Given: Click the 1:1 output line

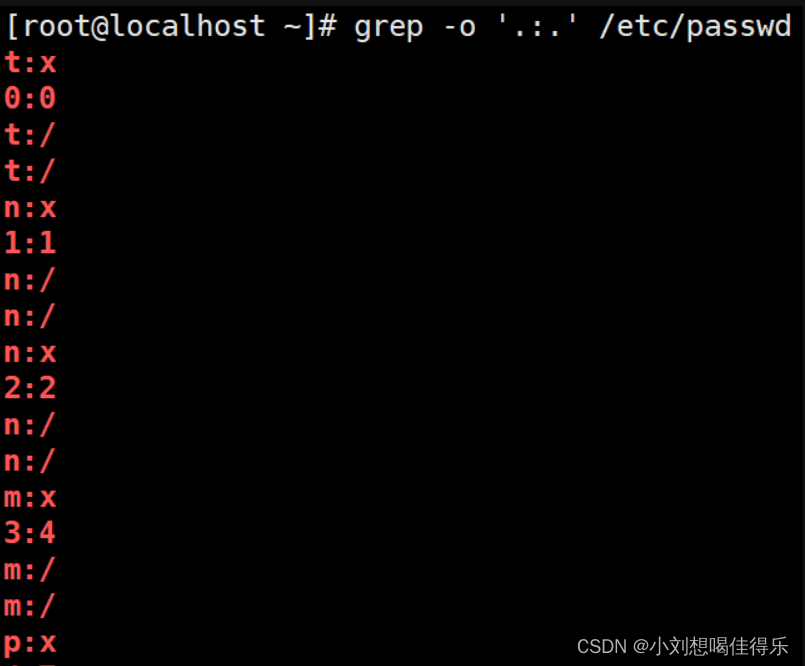Looking at the screenshot, I should (x=30, y=243).
